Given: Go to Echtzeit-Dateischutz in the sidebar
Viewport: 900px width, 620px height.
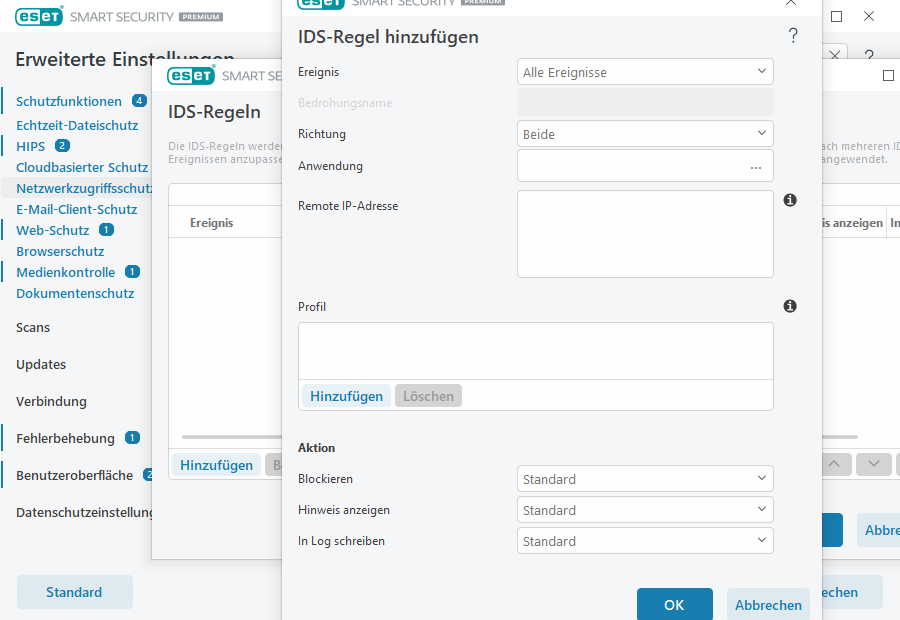Looking at the screenshot, I should tap(77, 125).
